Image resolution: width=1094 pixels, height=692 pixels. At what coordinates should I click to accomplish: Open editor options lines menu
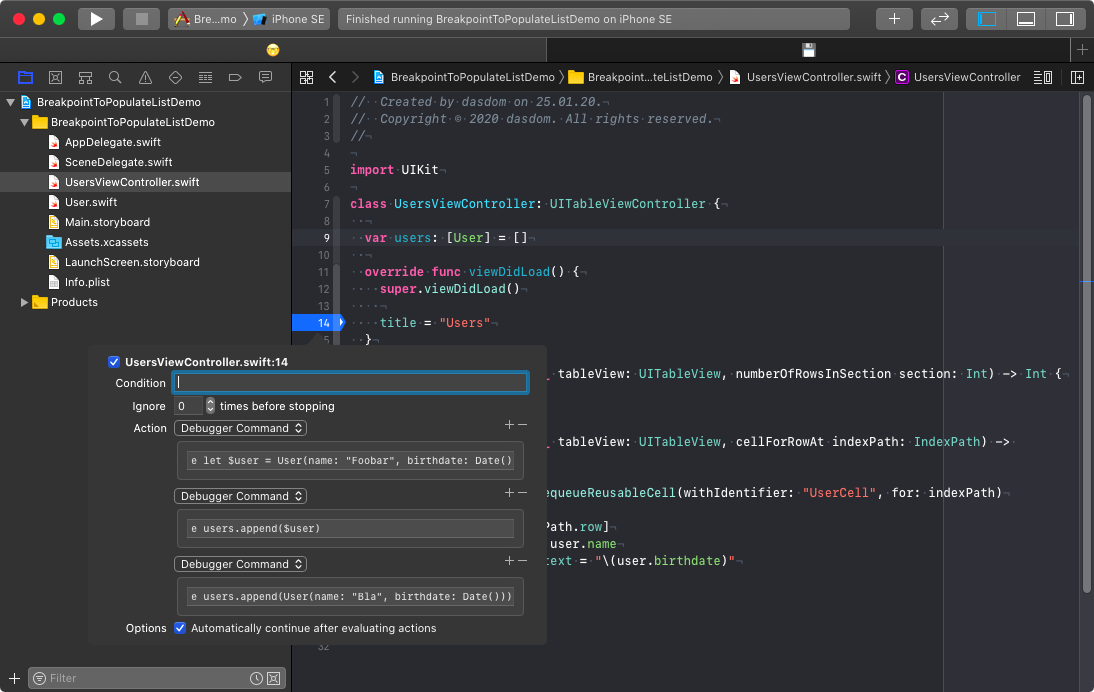tap(1042, 77)
